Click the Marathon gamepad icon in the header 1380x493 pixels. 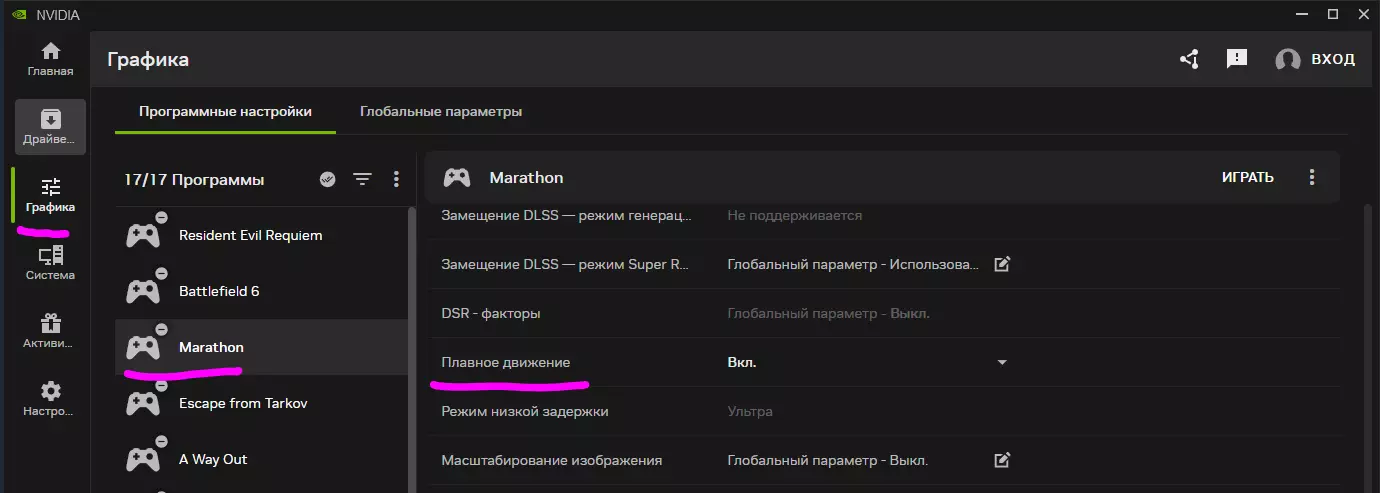tap(457, 177)
